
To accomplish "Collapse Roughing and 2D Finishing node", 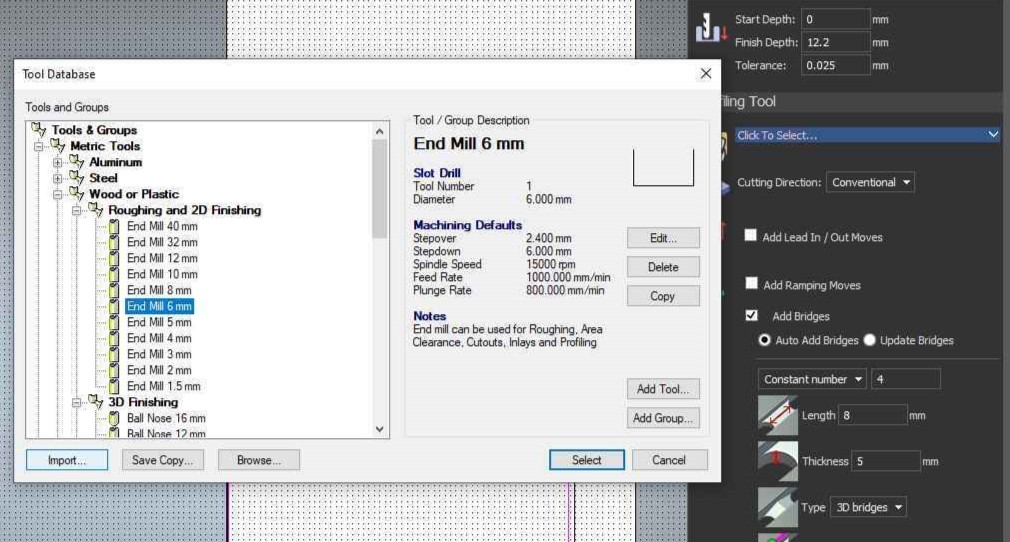I will (x=77, y=210).
